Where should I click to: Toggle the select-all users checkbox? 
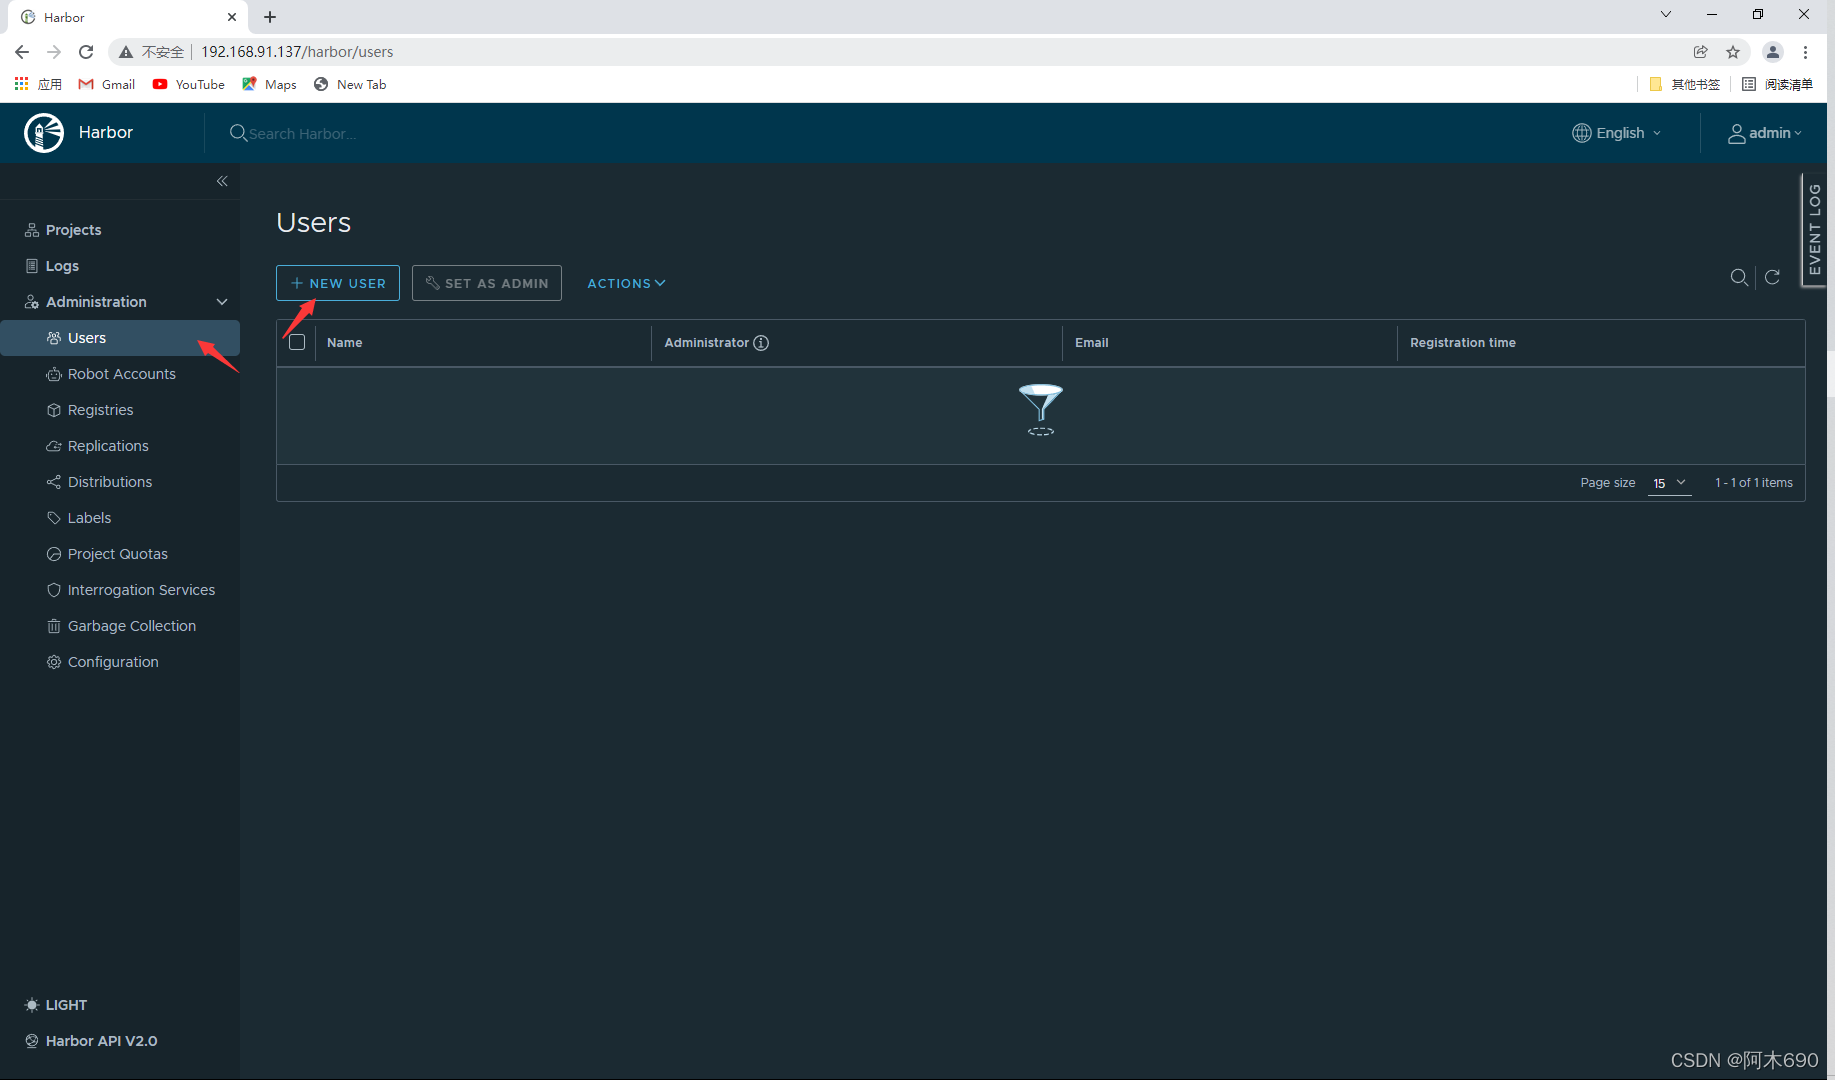[297, 343]
